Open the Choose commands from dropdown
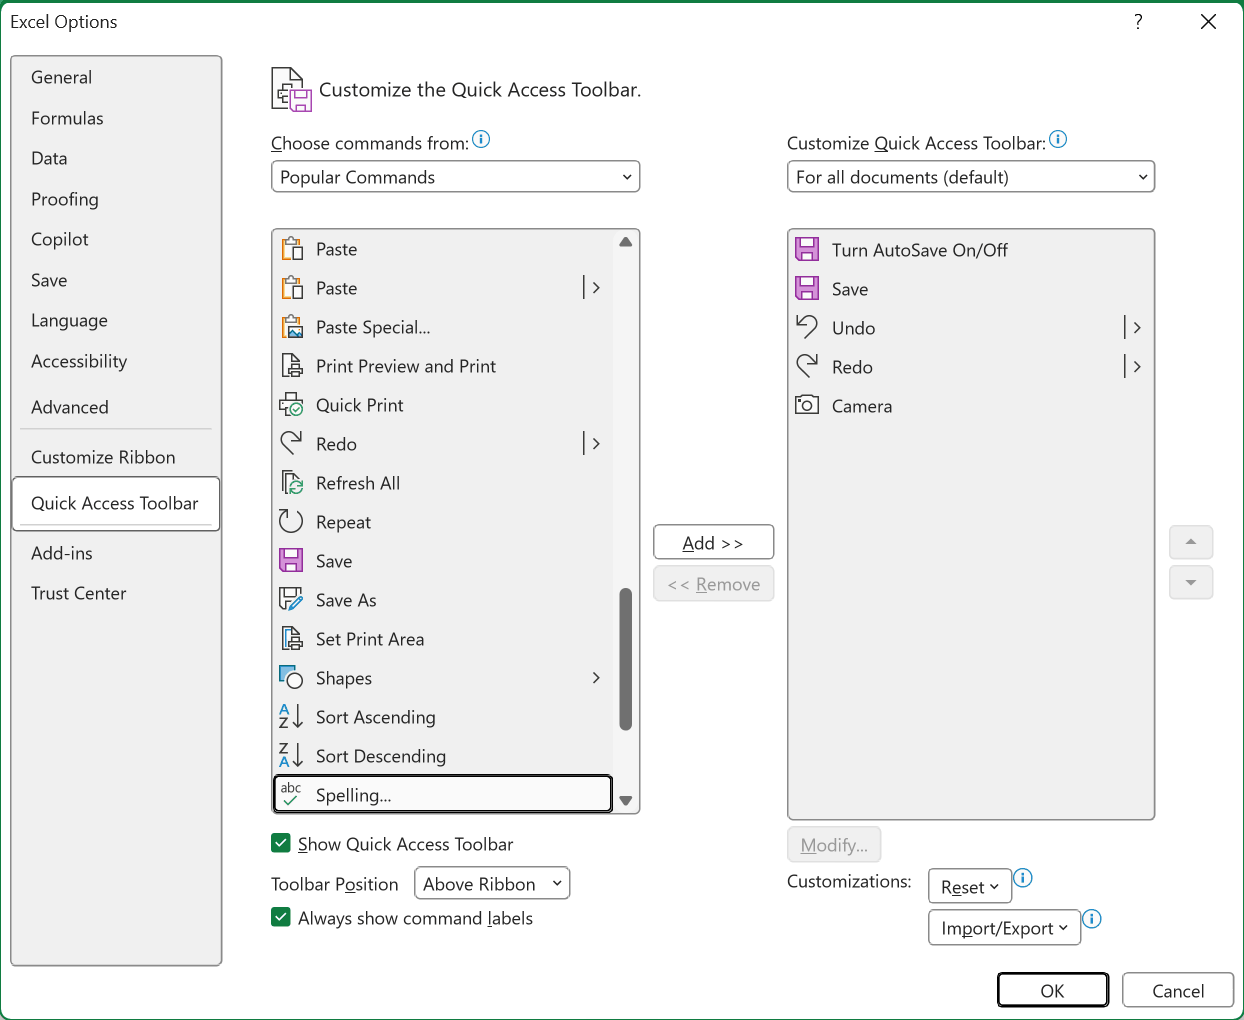The width and height of the screenshot is (1244, 1020). tap(455, 177)
